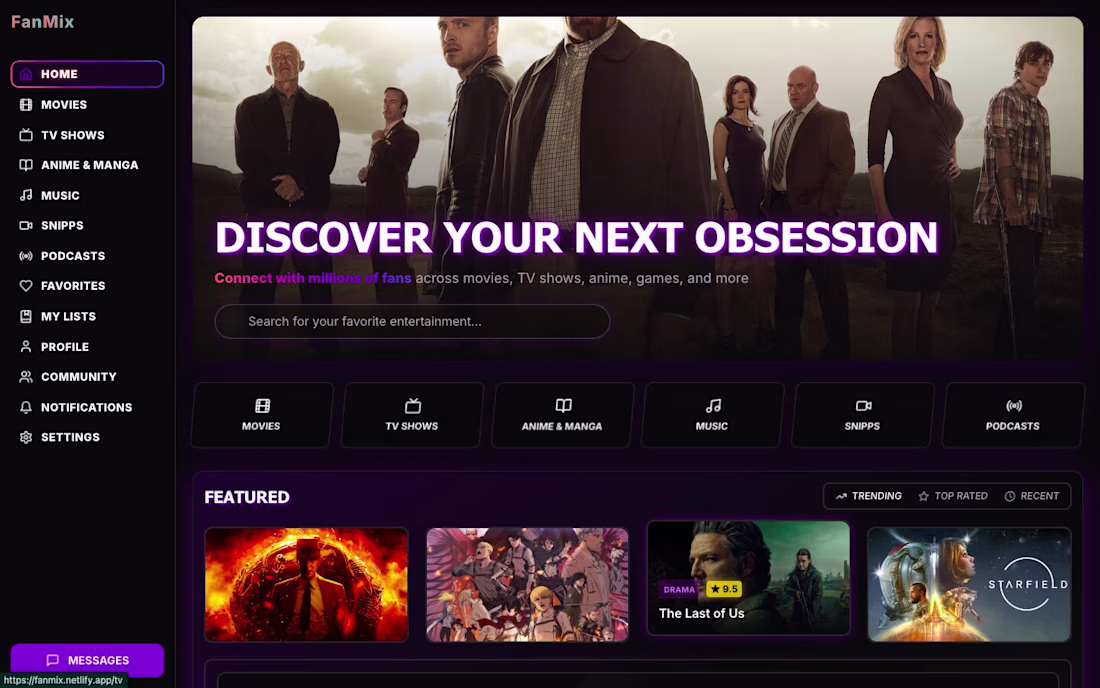This screenshot has height=688, width=1100.
Task: Click the TV Shows sidebar icon
Action: [x=26, y=135]
